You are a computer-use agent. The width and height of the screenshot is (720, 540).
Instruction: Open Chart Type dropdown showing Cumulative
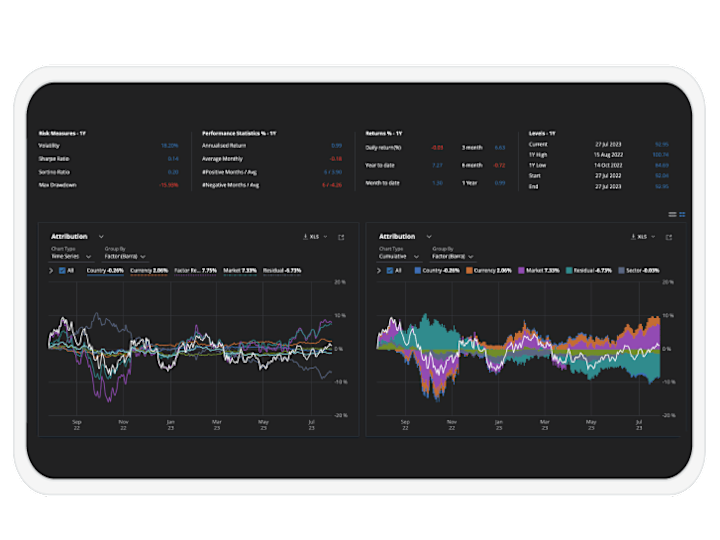399,257
